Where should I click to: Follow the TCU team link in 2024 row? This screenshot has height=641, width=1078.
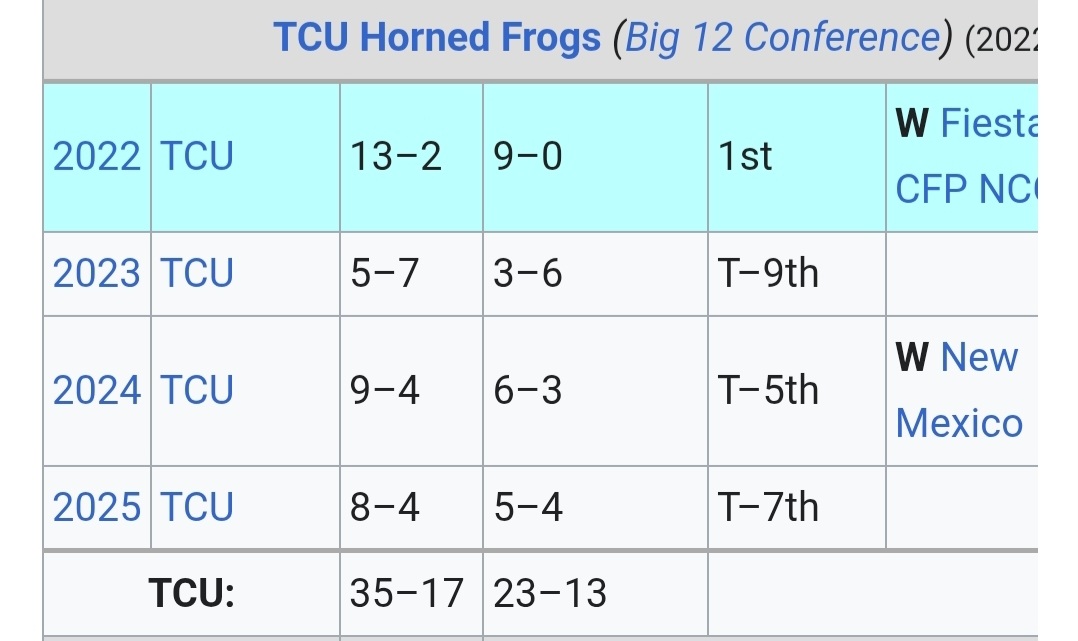197,390
